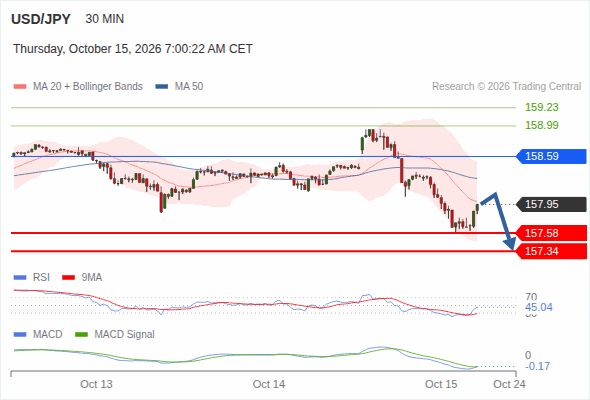Viewport: 590px width, 400px height.
Task: Click the RSI value 45.04
Action: click(539, 307)
